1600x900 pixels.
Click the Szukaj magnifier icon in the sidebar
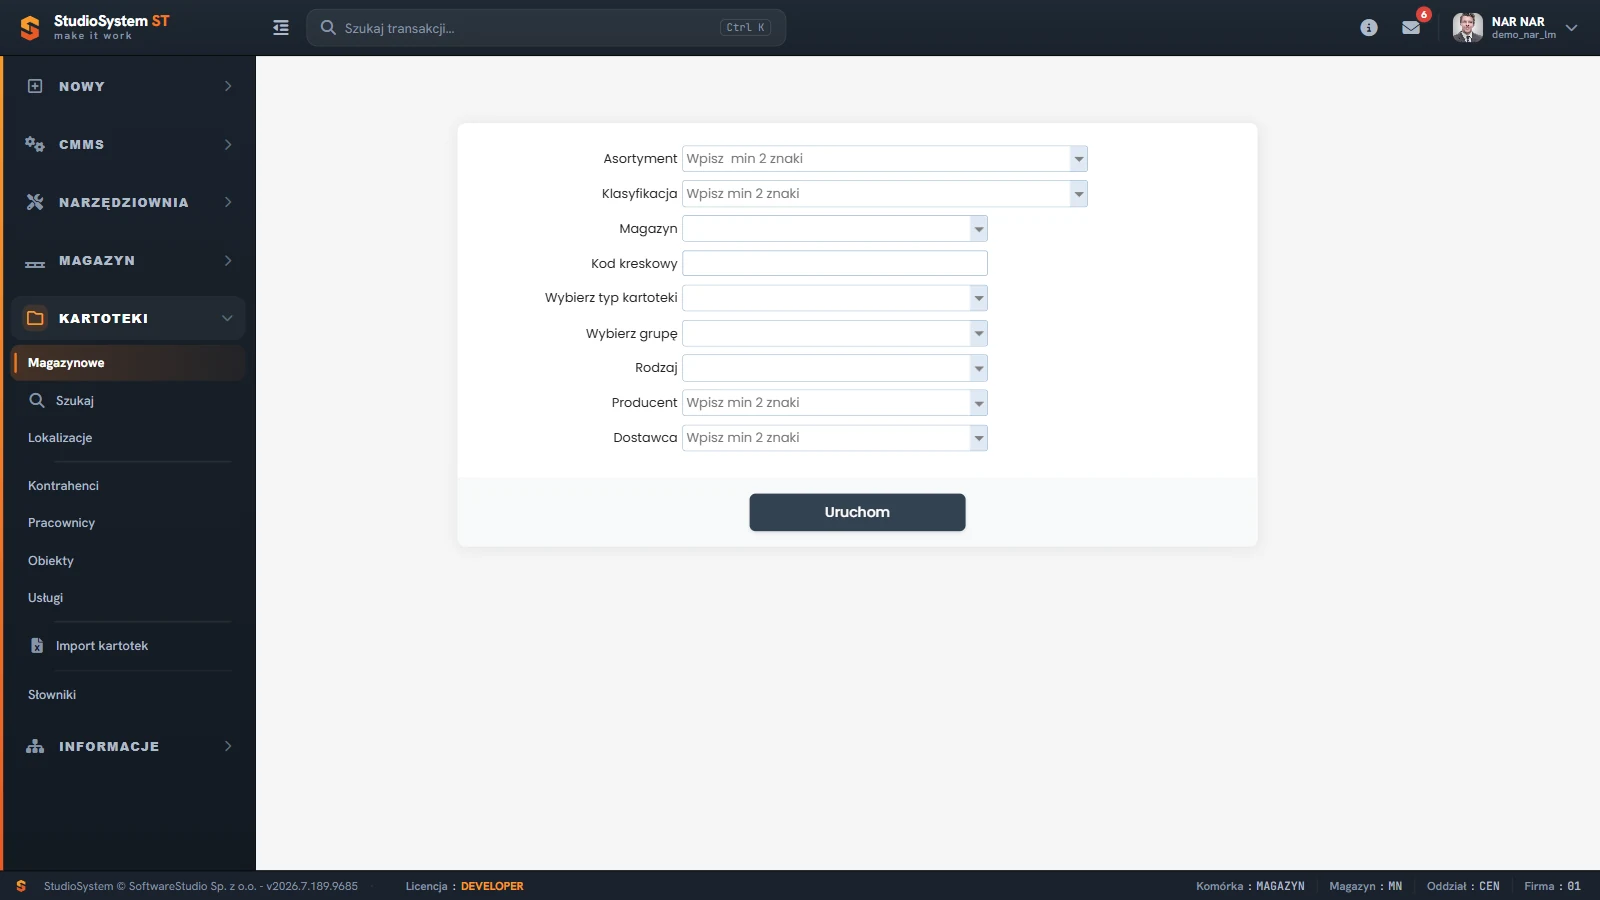[37, 400]
